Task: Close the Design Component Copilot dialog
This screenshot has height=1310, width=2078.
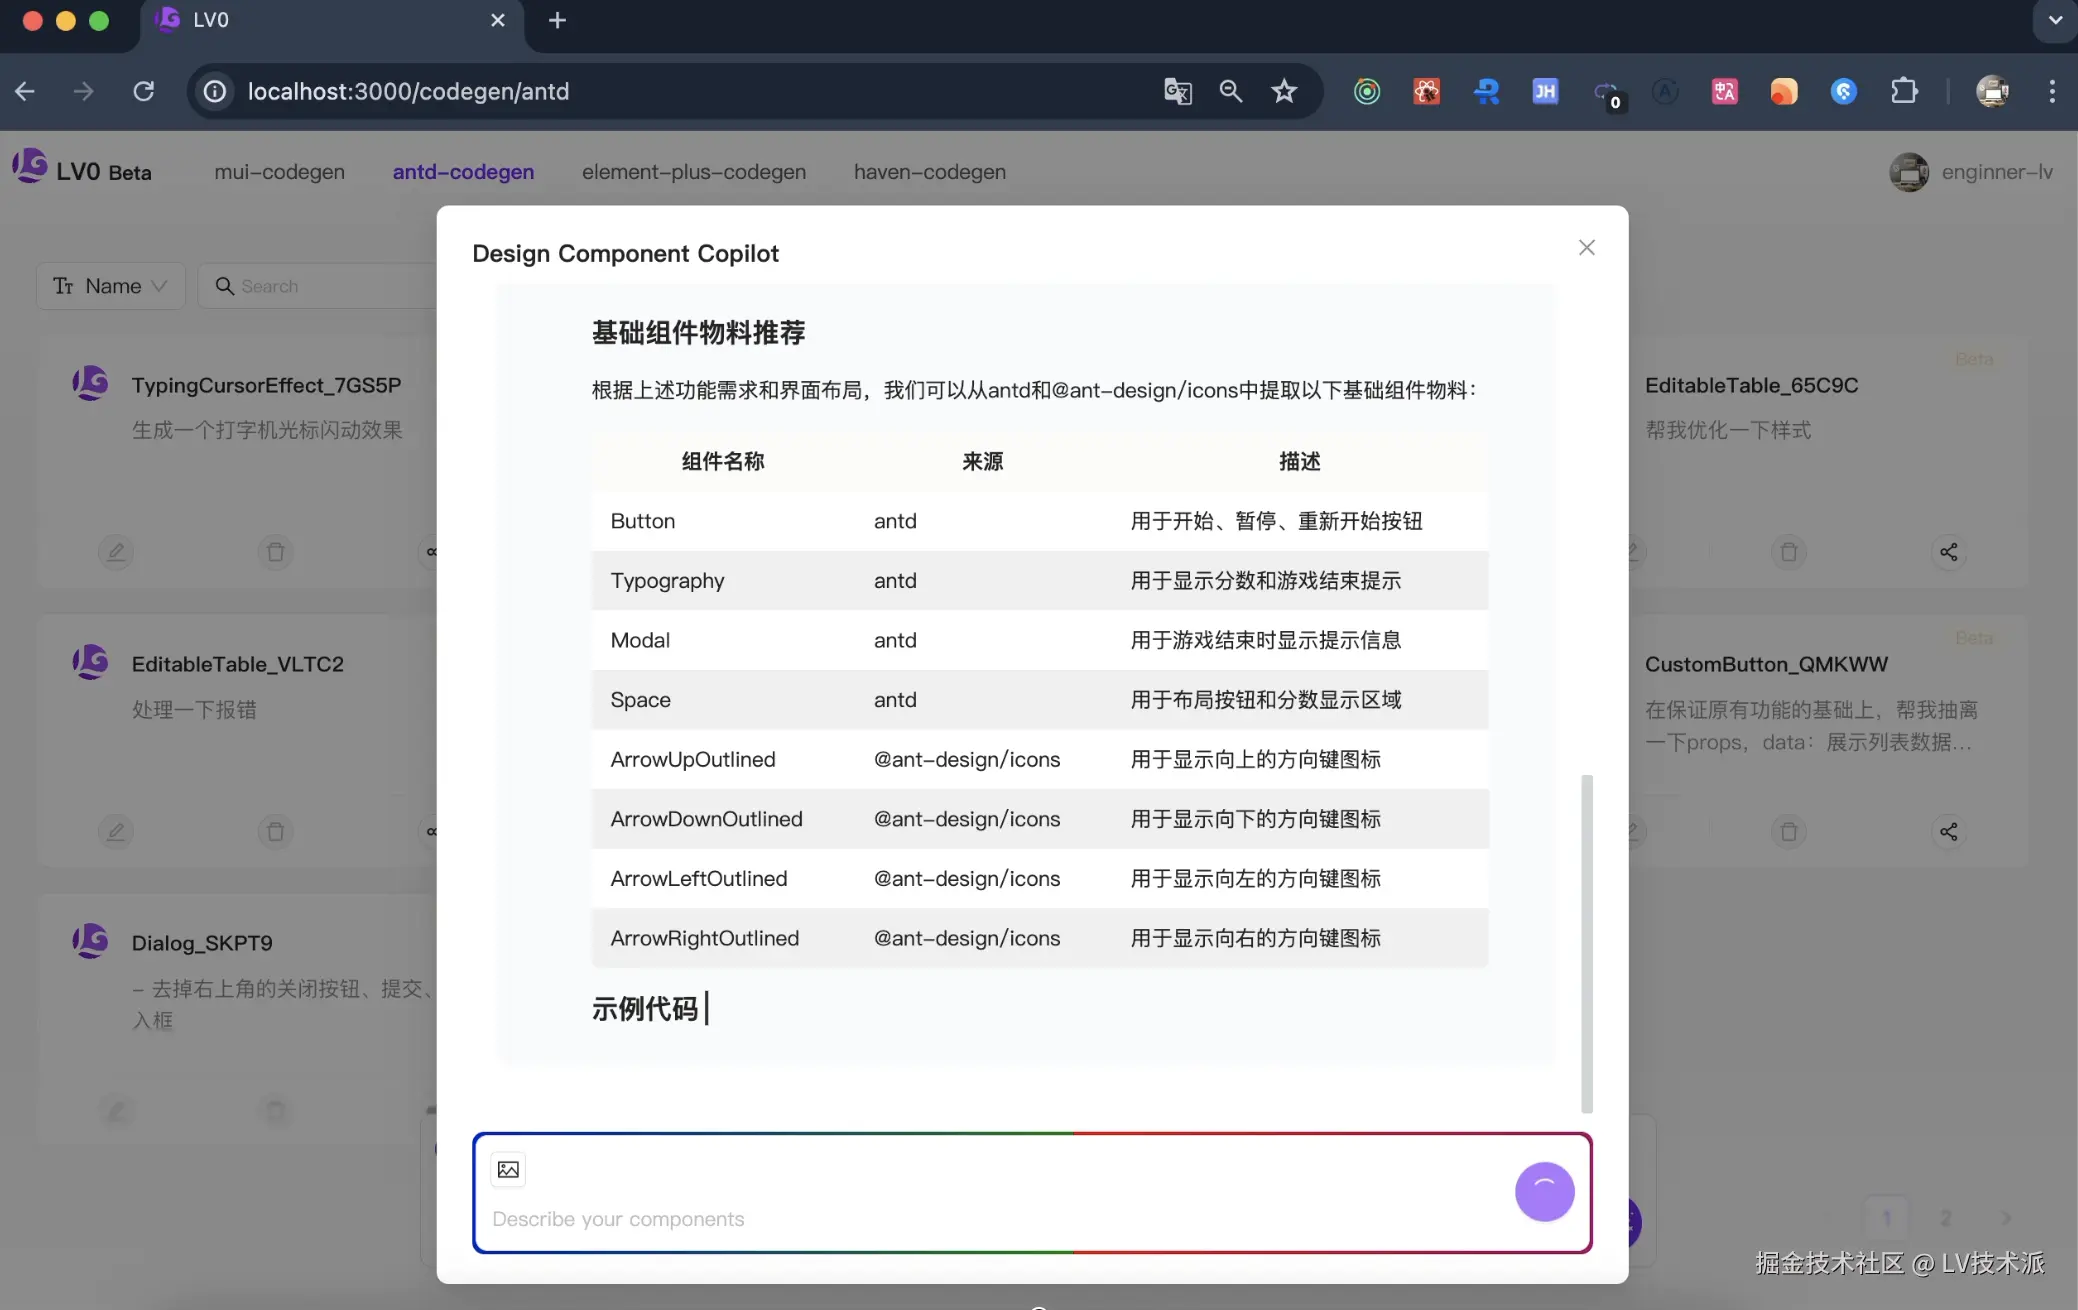Action: (1586, 247)
